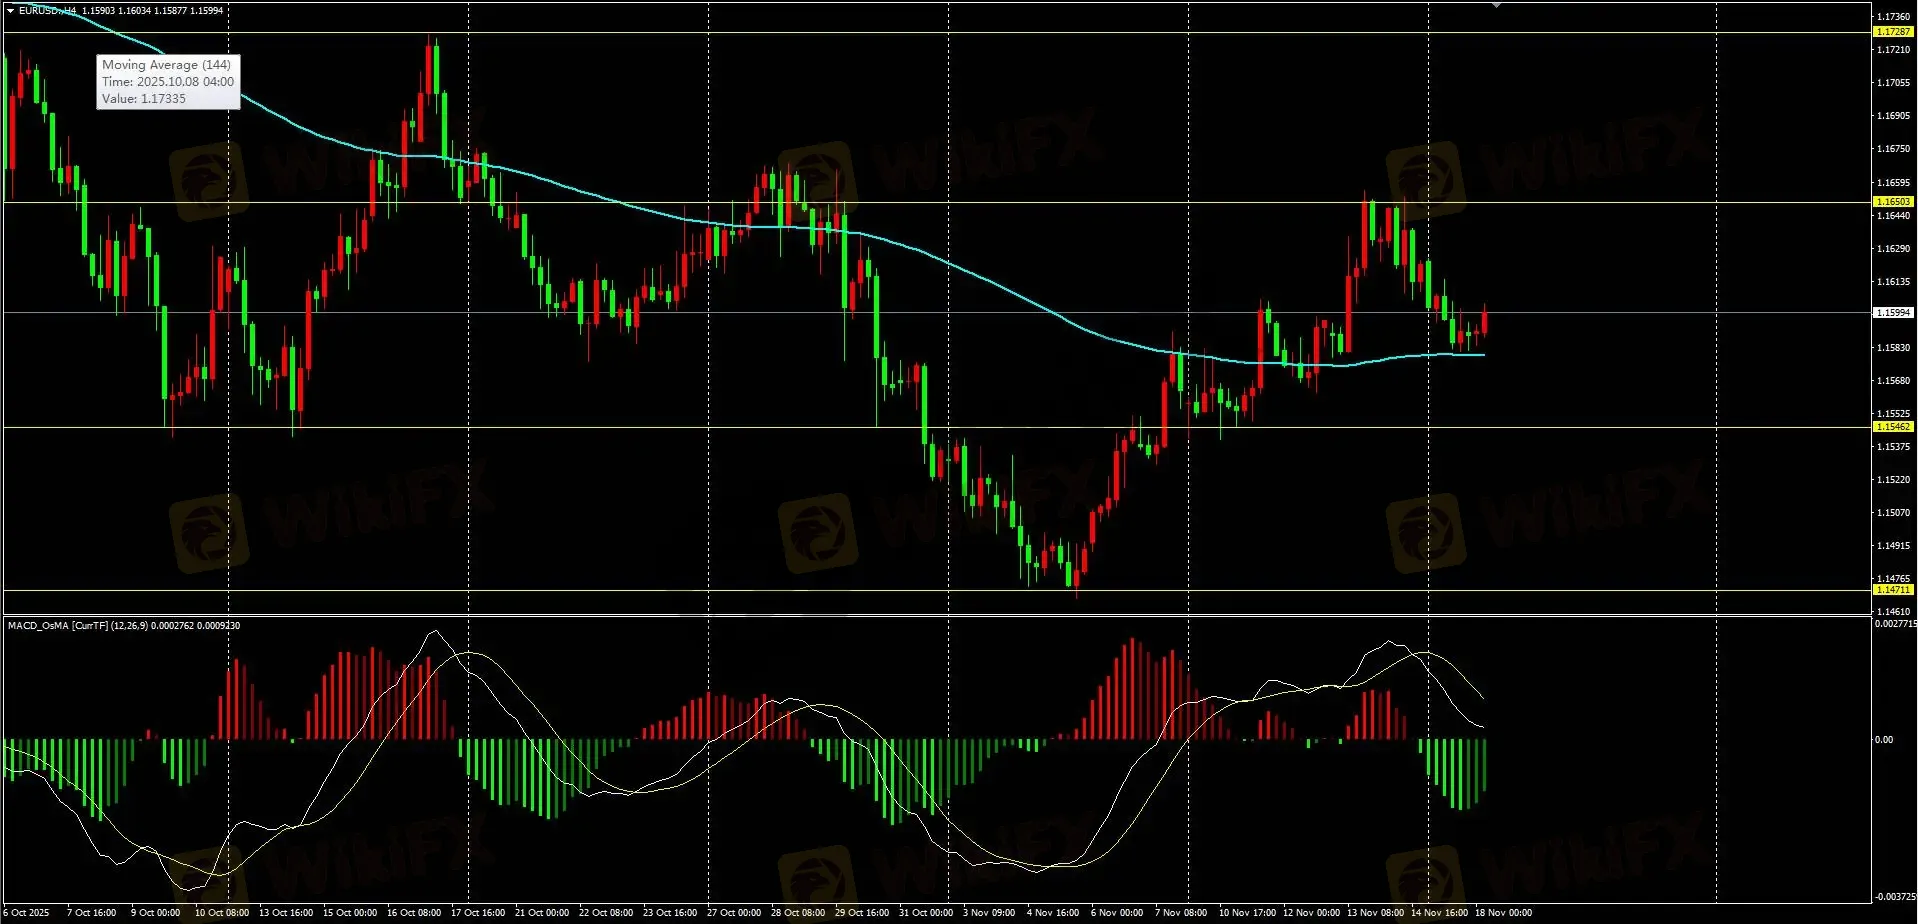This screenshot has width=1918, height=924.
Task: Click the 14 Nov 16:00 time label
Action: 1439,913
